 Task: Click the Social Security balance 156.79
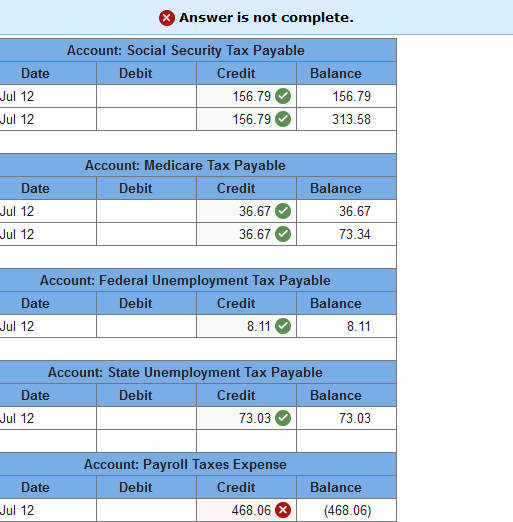click(351, 96)
